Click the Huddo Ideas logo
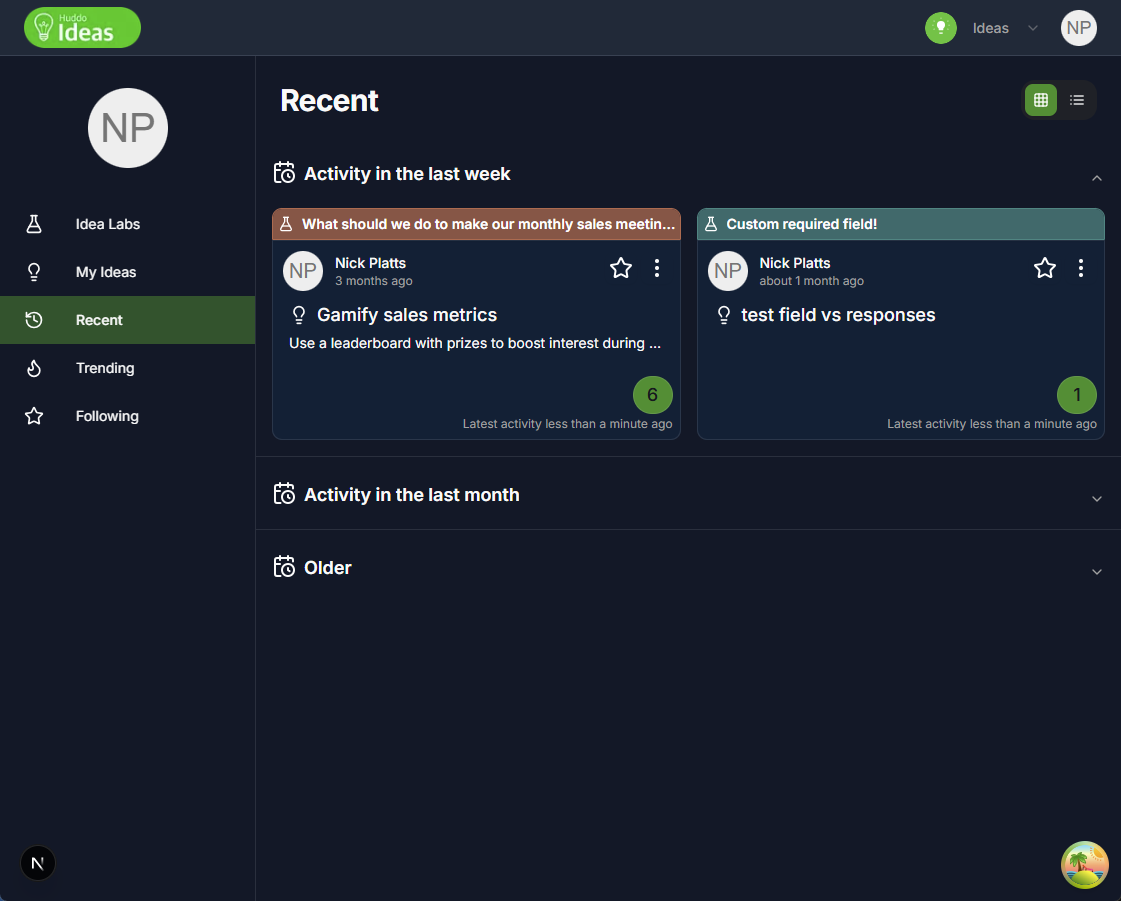This screenshot has width=1121, height=901. [x=82, y=28]
